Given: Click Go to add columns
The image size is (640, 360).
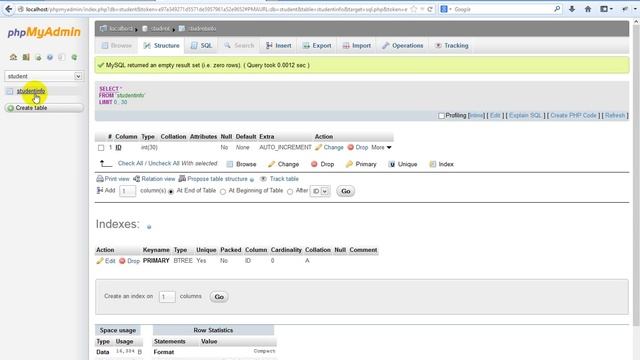Looking at the screenshot, I should (346, 191).
